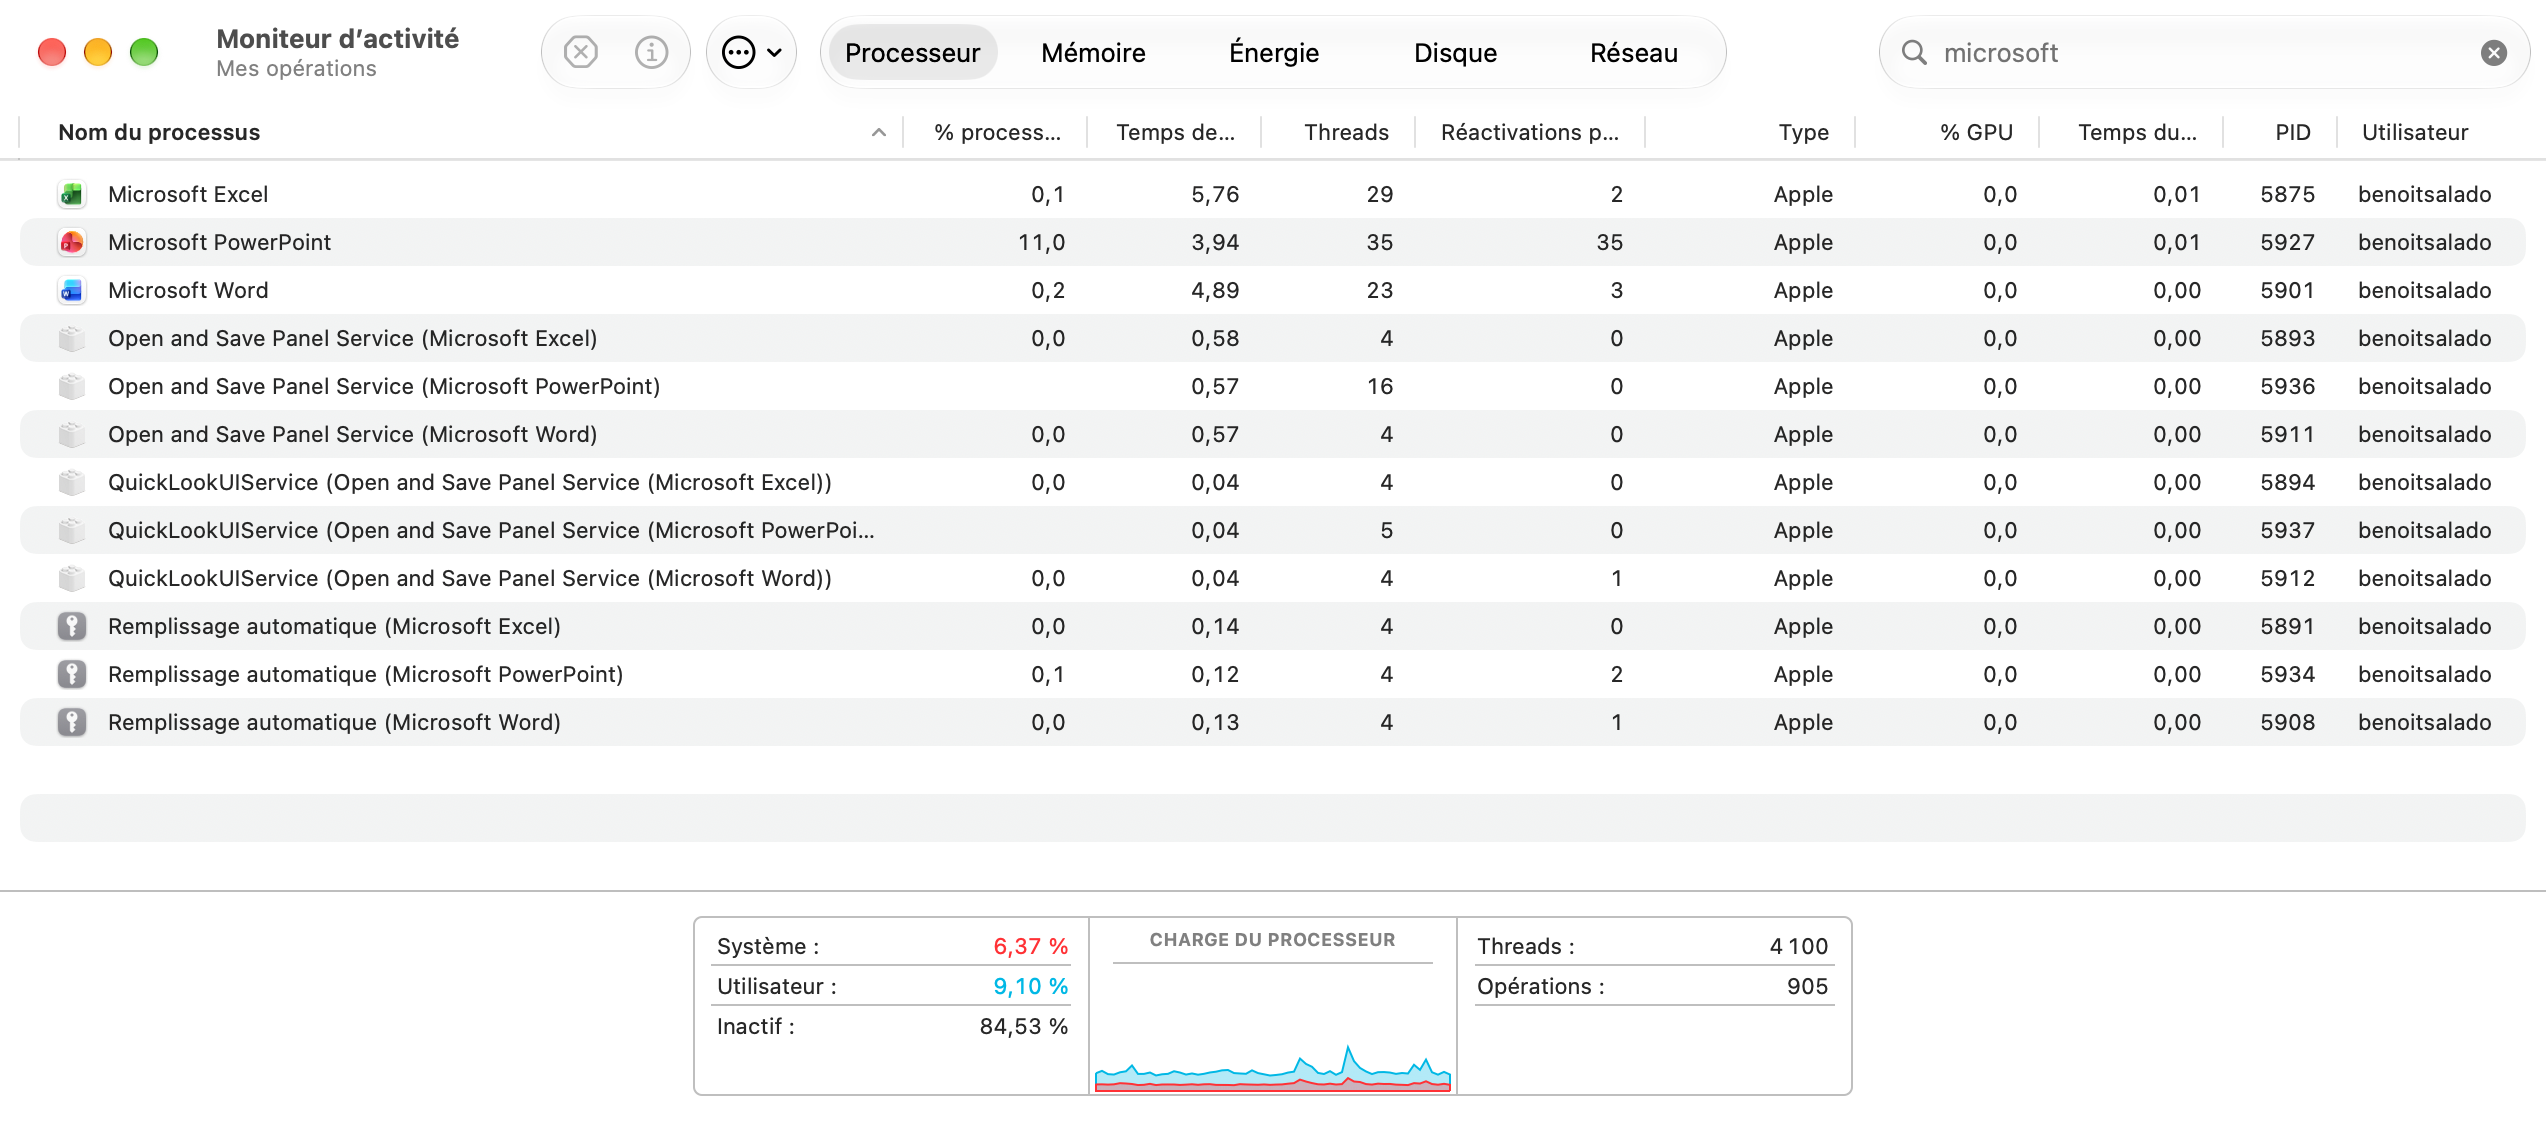
Task: Click icon of Remplissage automatique (Microsoft Excel)
Action: point(72,626)
